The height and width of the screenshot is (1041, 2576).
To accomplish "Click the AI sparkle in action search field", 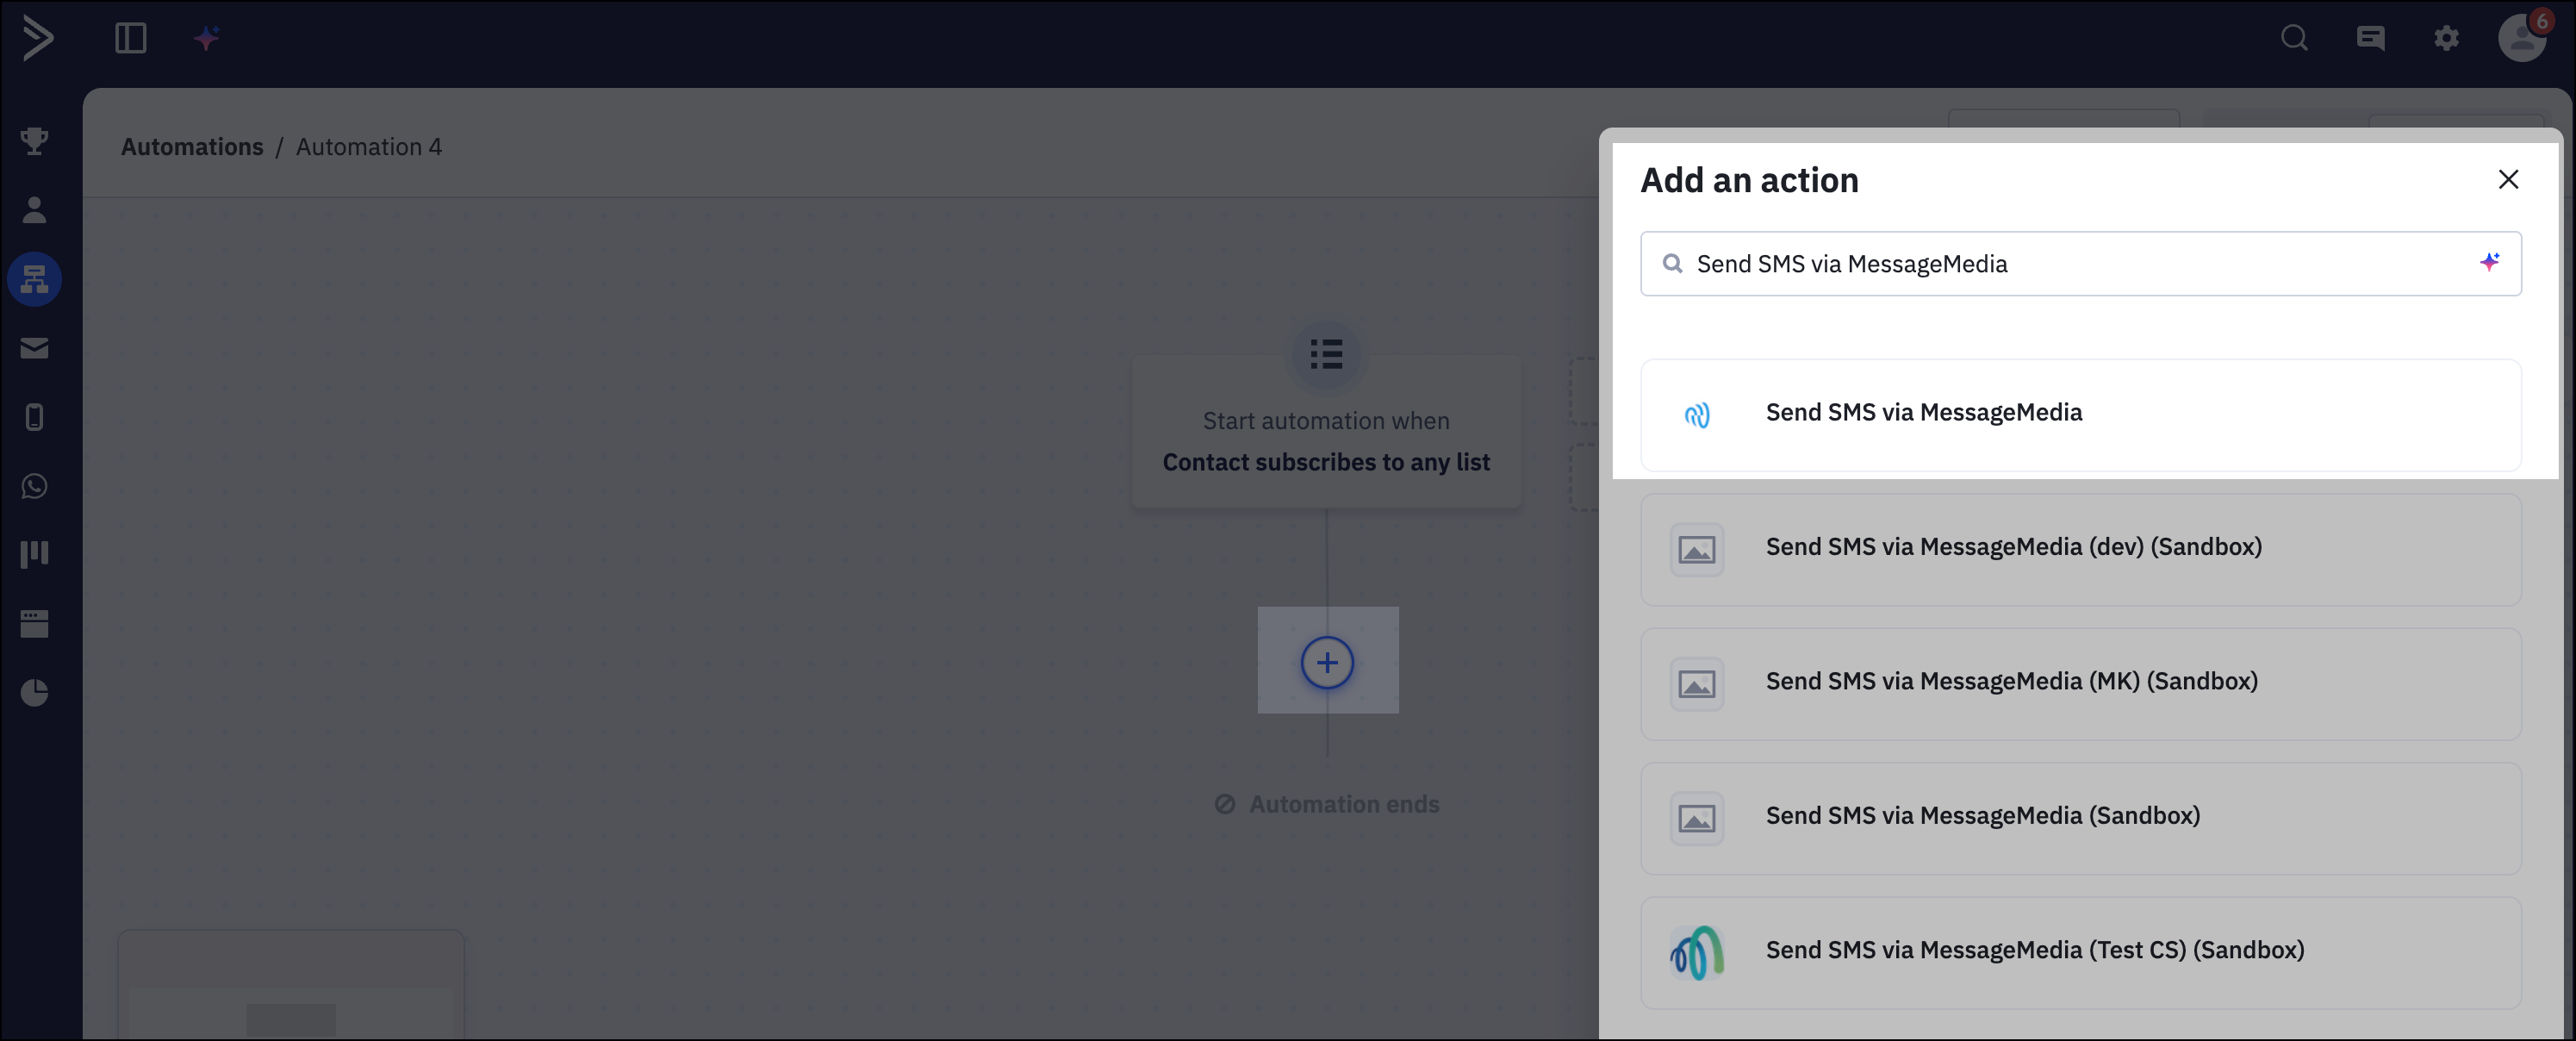I will tap(2489, 263).
